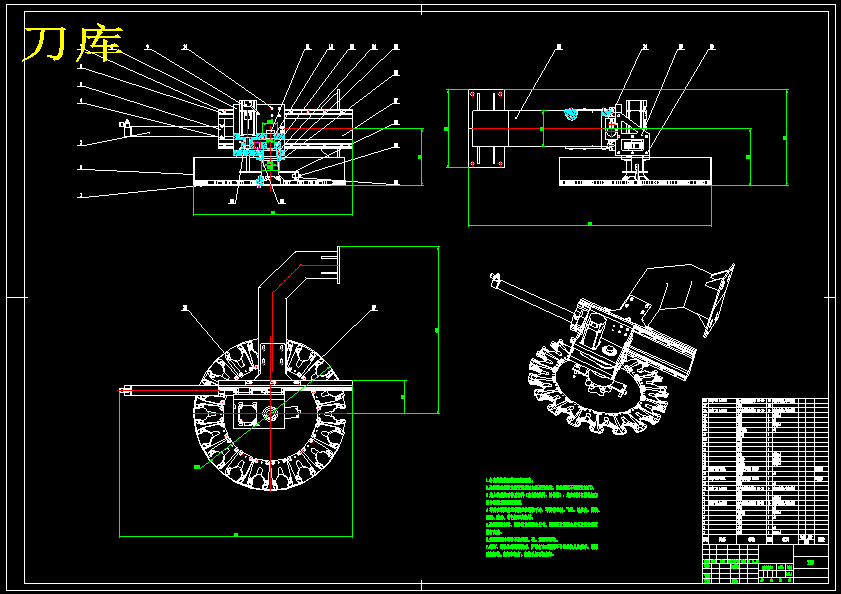Select the green height dimension right of side view
The height and width of the screenshot is (594, 841).
pos(786,137)
